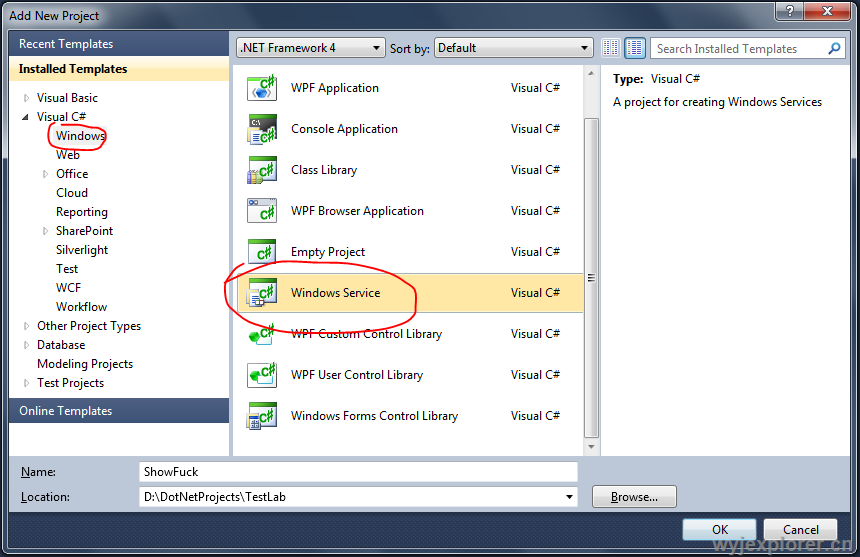Select the Workflow category
The height and width of the screenshot is (557, 860).
(81, 307)
